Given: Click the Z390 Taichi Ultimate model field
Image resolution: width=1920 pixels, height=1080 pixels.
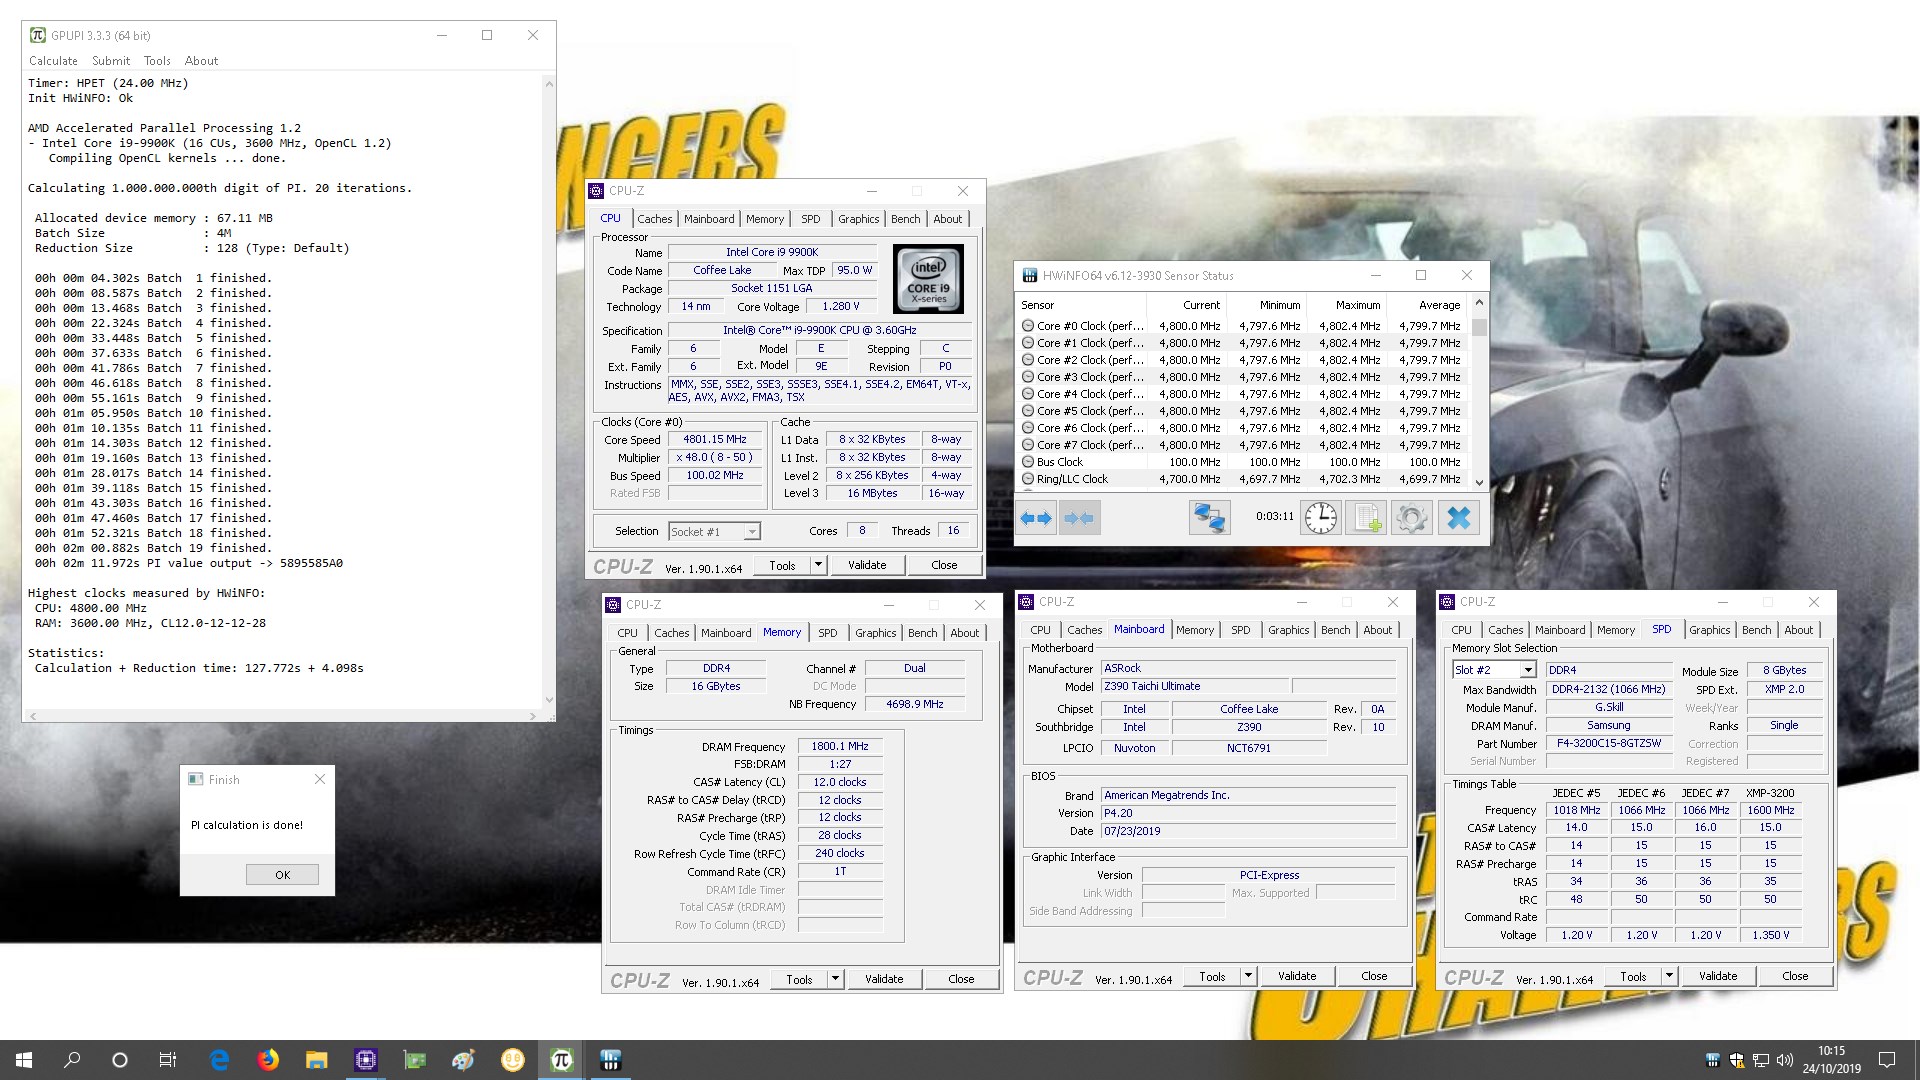Looking at the screenshot, I should pos(1194,686).
